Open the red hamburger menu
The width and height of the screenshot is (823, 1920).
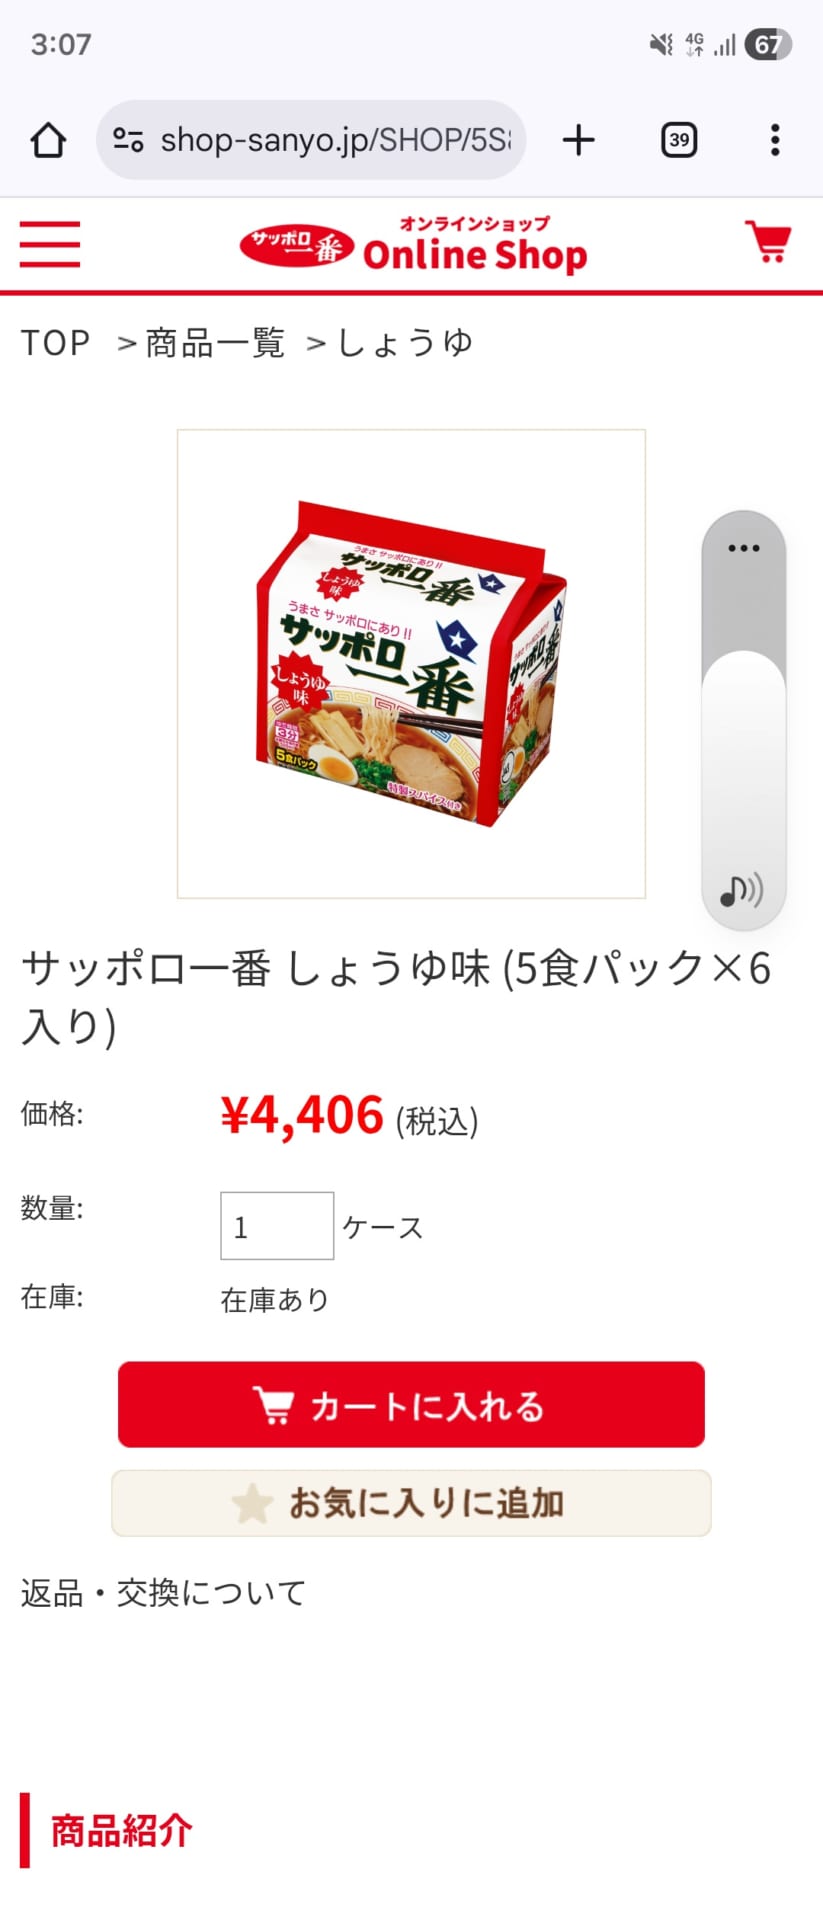[x=50, y=244]
